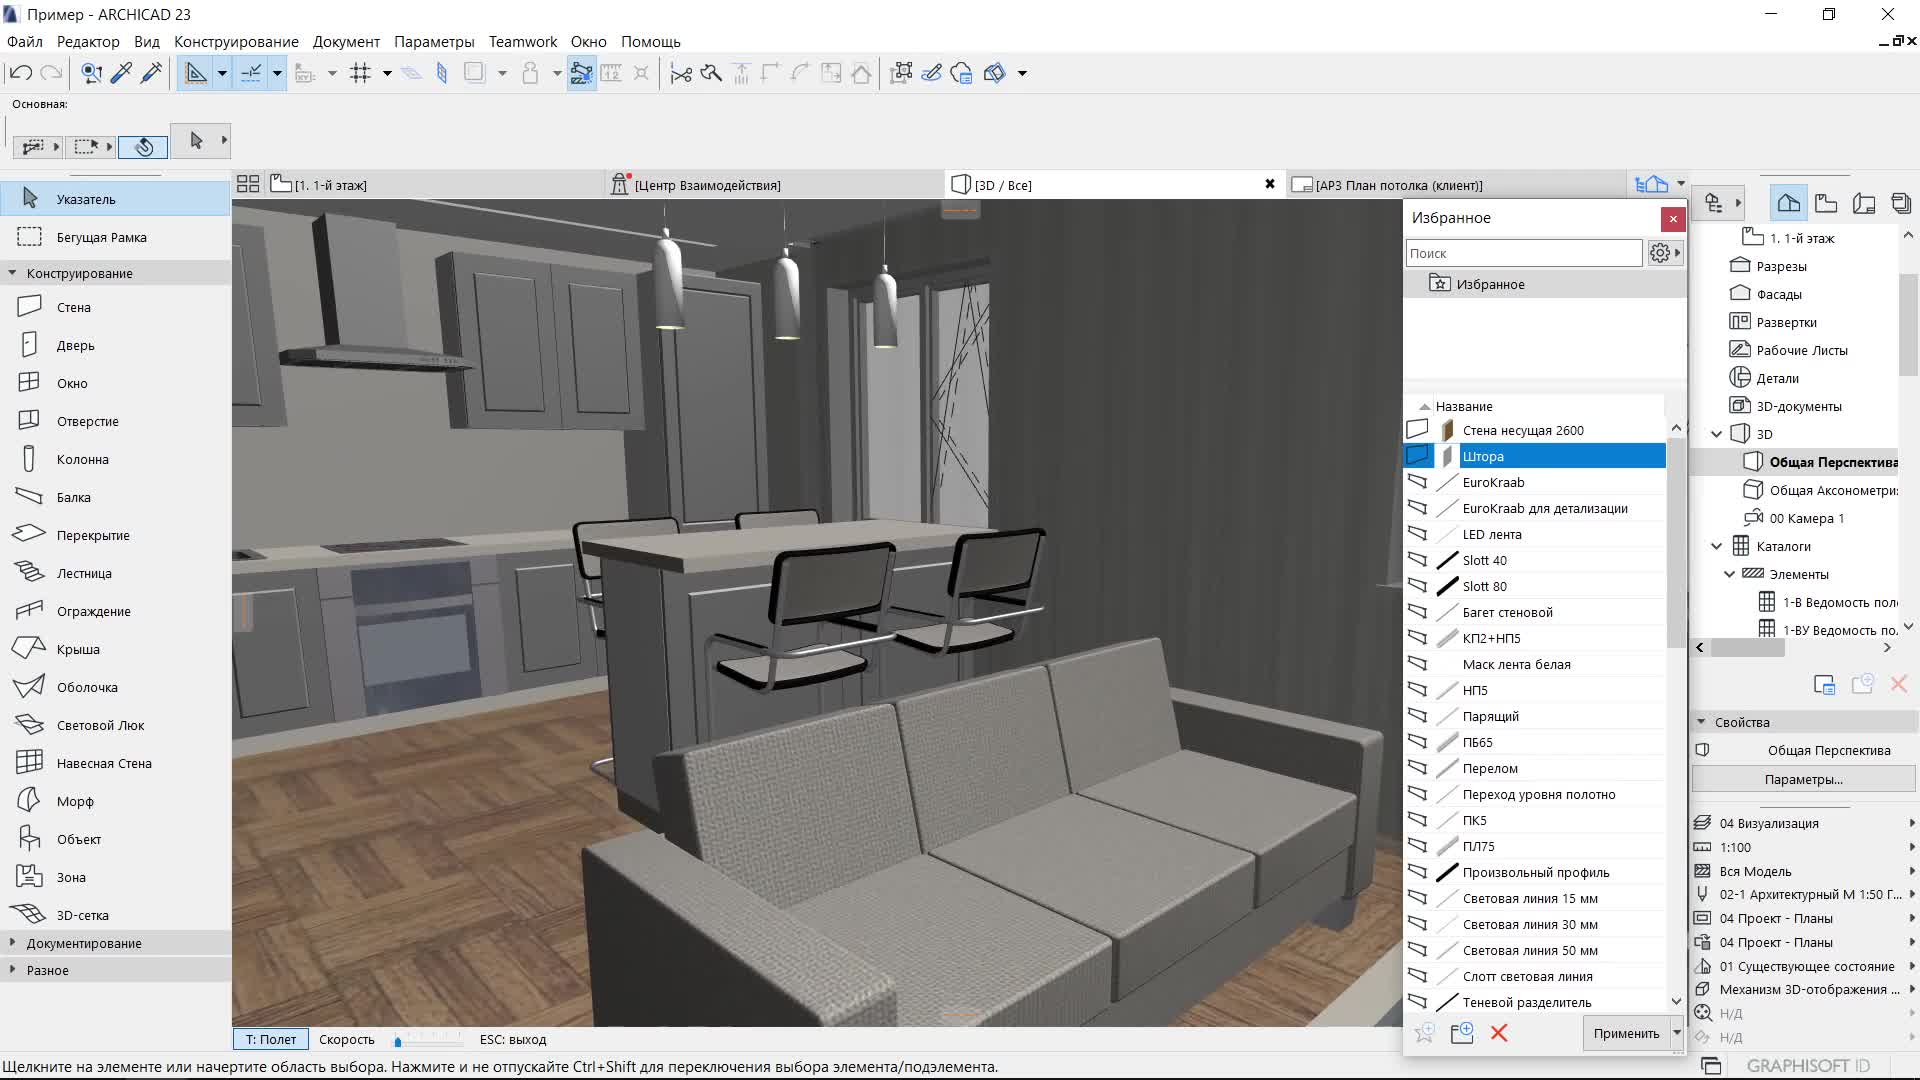The image size is (1920, 1080).
Task: Select the Колонна column tool
Action: coord(82,459)
